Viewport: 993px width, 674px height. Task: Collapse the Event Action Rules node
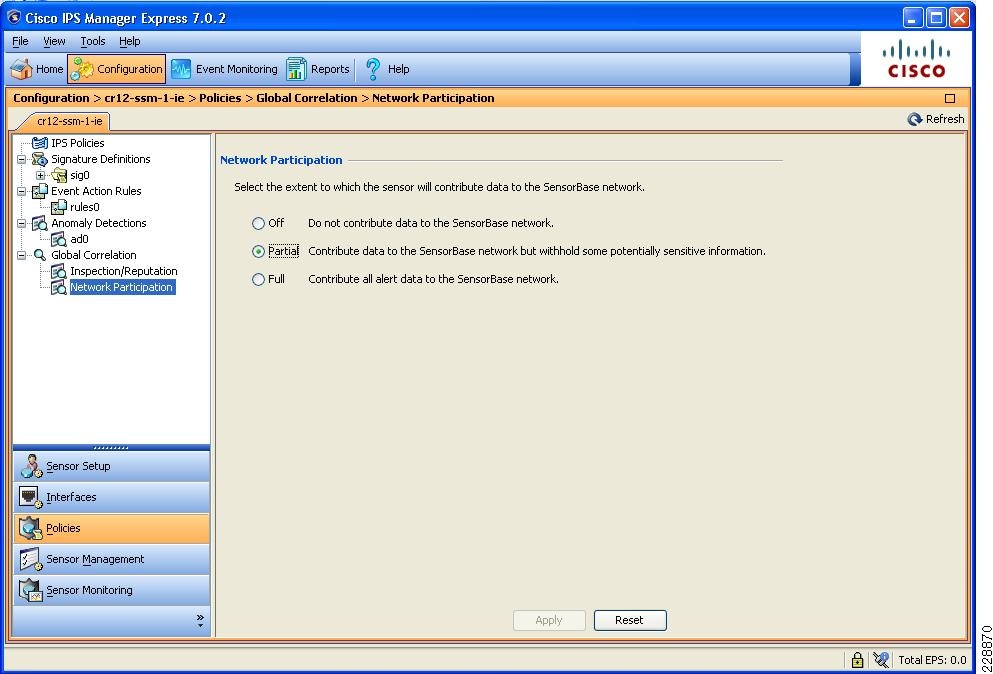point(22,191)
